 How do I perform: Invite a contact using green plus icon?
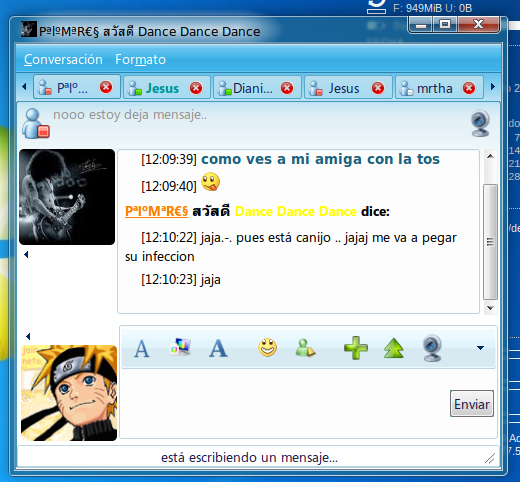pos(356,348)
